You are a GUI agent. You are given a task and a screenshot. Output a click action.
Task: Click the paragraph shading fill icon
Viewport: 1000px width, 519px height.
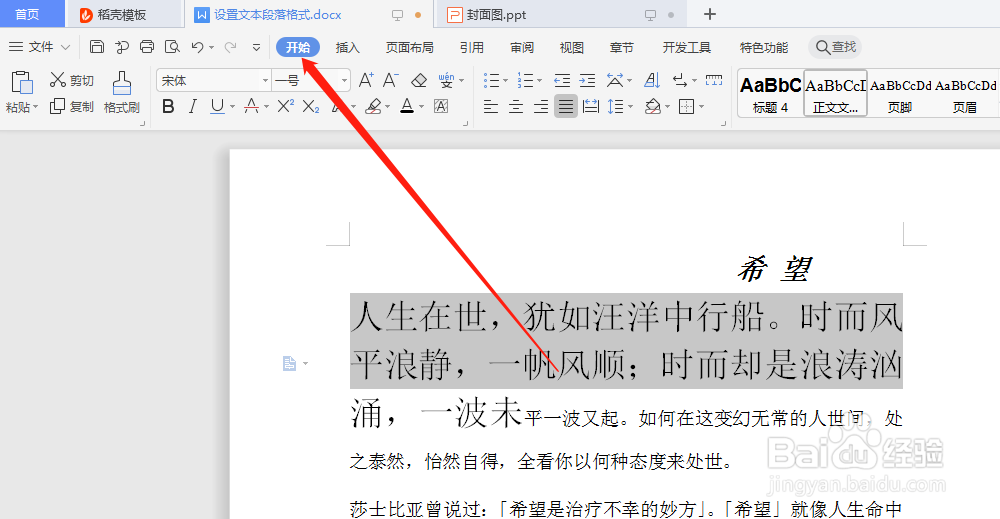click(652, 106)
